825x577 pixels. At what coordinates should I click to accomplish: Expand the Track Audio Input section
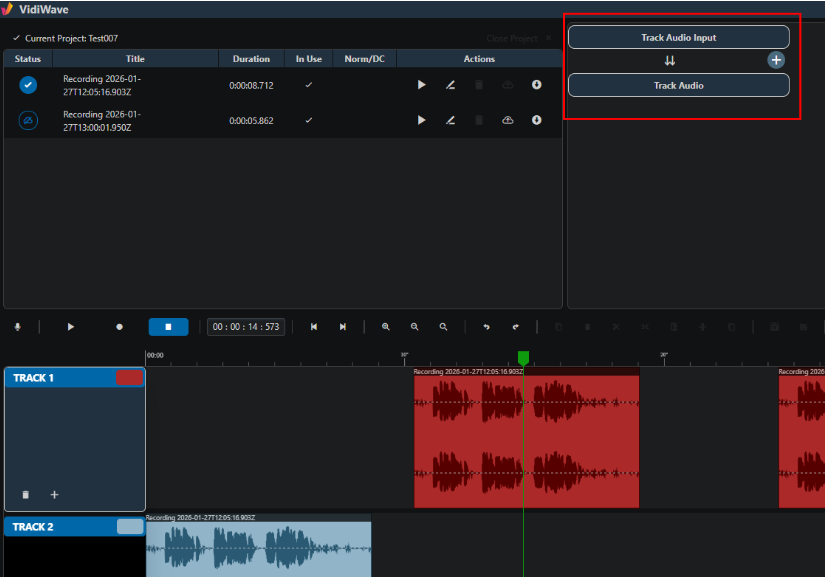[679, 37]
